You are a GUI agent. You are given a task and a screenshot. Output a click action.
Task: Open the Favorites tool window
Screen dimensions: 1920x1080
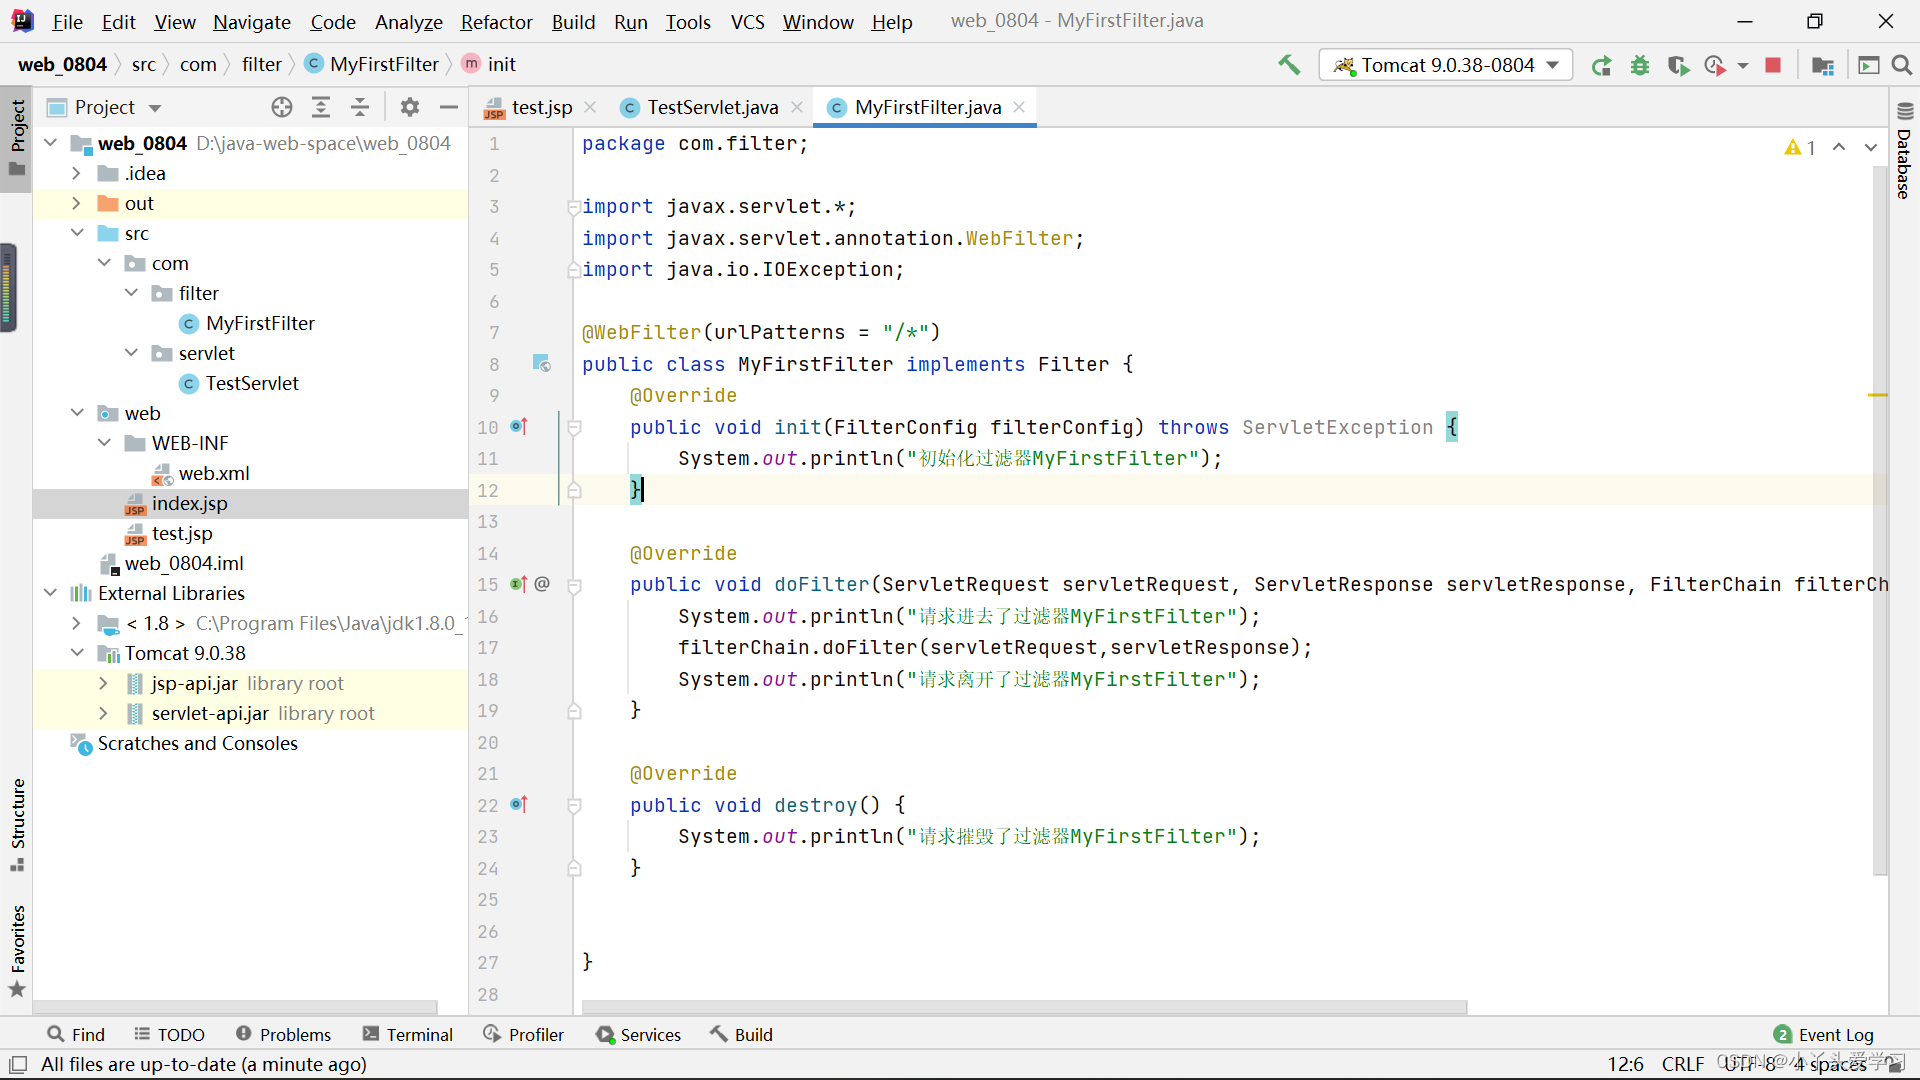tap(17, 951)
